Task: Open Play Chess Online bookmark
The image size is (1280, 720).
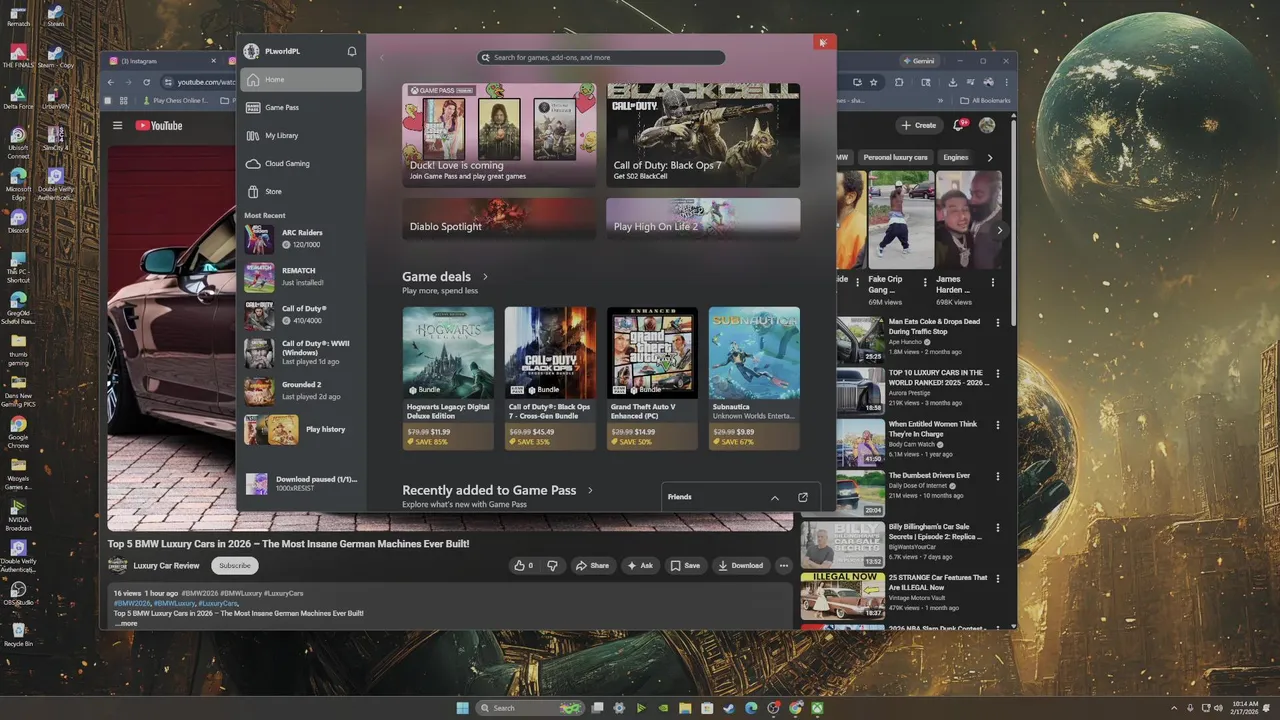Action: point(175,100)
